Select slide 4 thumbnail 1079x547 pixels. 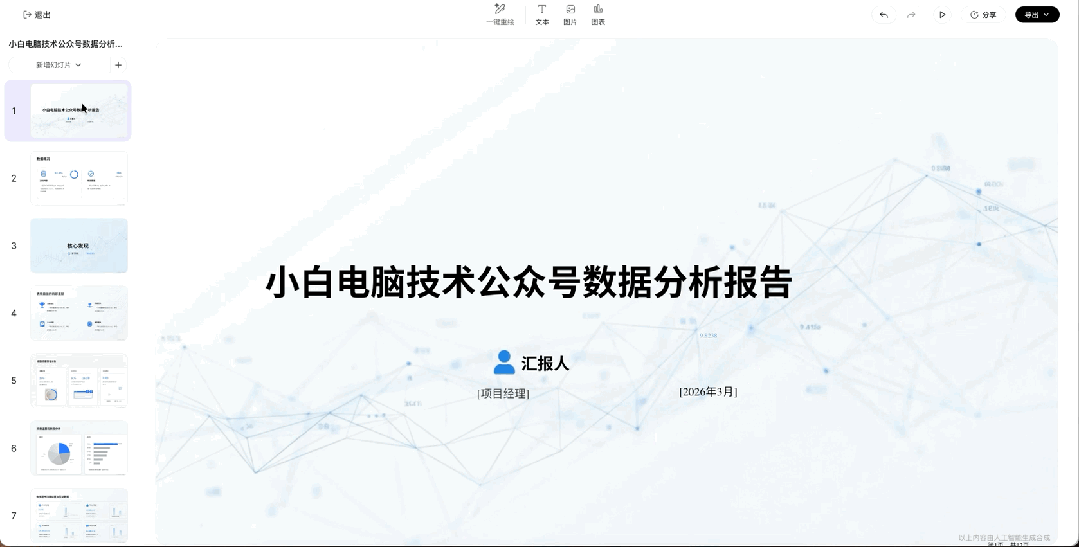coord(79,313)
